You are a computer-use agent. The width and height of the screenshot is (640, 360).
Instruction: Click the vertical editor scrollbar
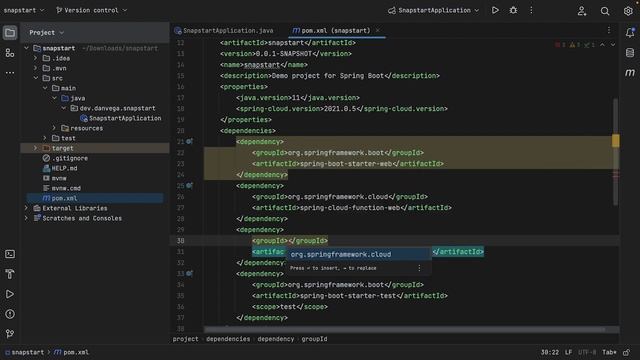pos(616,151)
